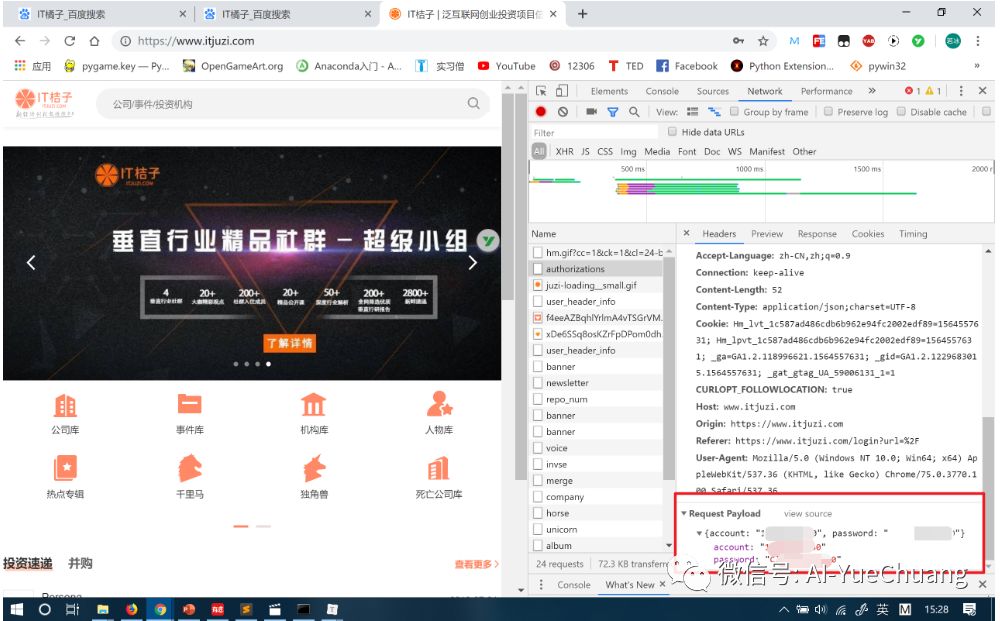This screenshot has height=621, width=1000.
Task: Open the Cookies tab of request details
Action: coord(868,234)
